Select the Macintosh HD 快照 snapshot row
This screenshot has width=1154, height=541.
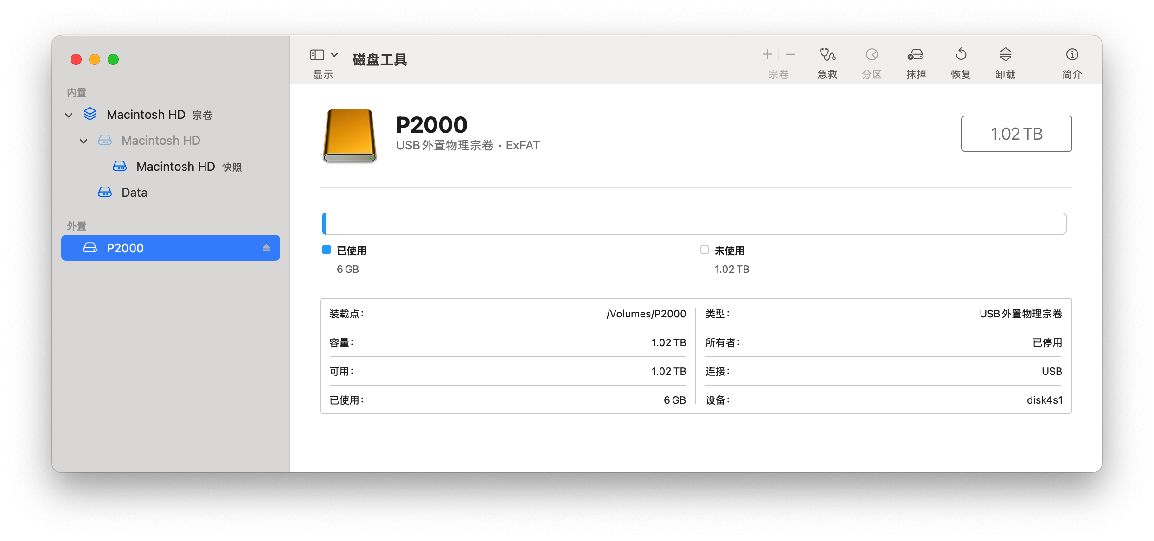(x=170, y=167)
